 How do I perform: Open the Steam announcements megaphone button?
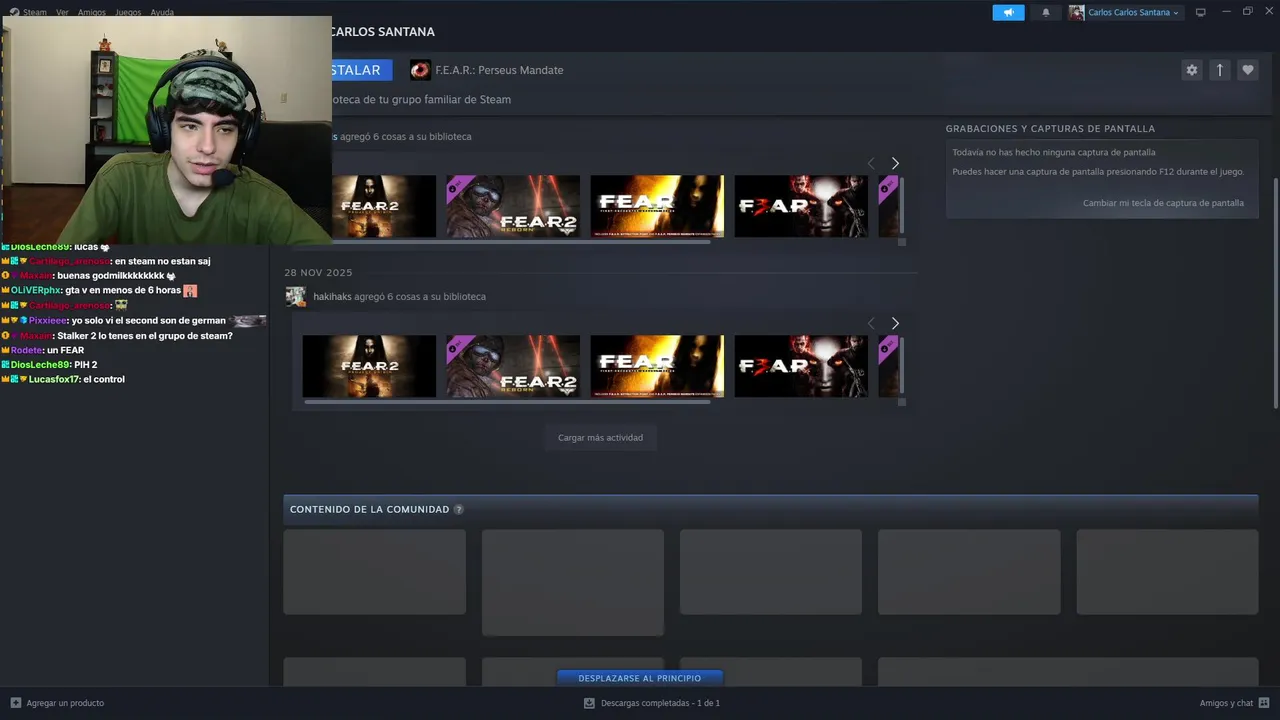tap(1008, 12)
